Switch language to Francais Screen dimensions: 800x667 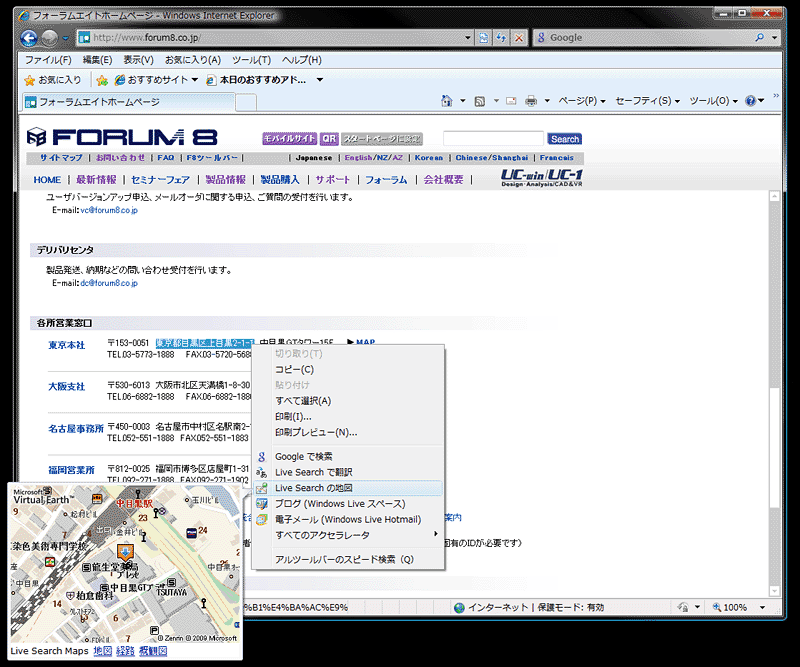[x=557, y=158]
